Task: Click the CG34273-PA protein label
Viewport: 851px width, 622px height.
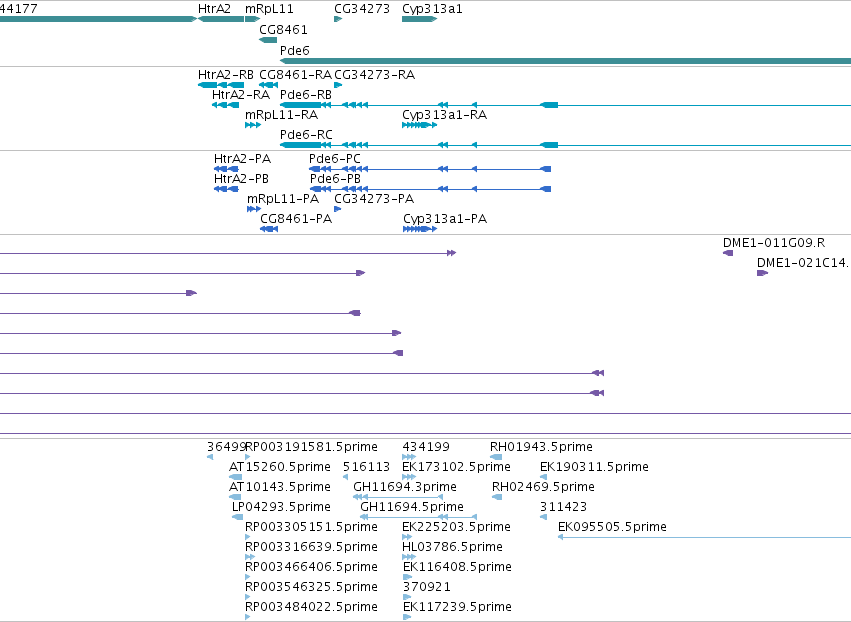Action: pos(374,199)
